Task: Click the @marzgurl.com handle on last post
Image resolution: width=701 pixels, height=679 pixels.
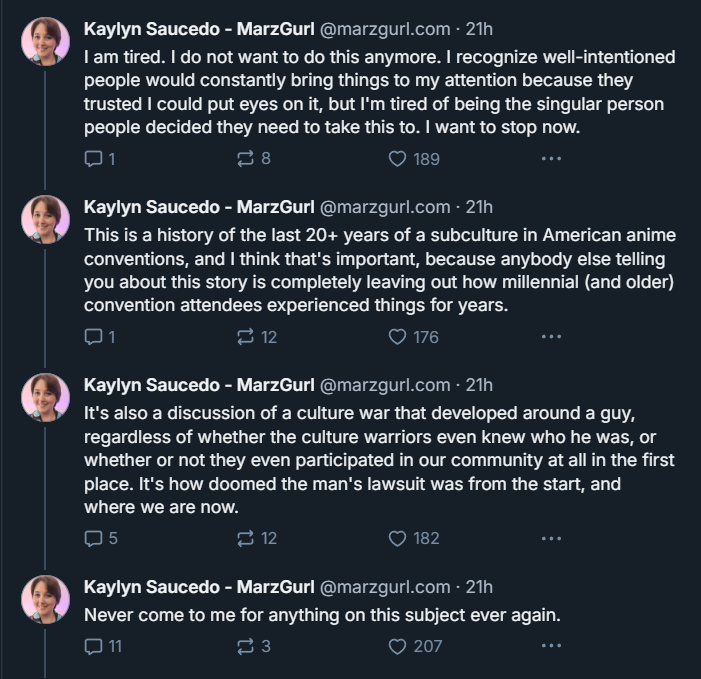Action: [x=384, y=587]
